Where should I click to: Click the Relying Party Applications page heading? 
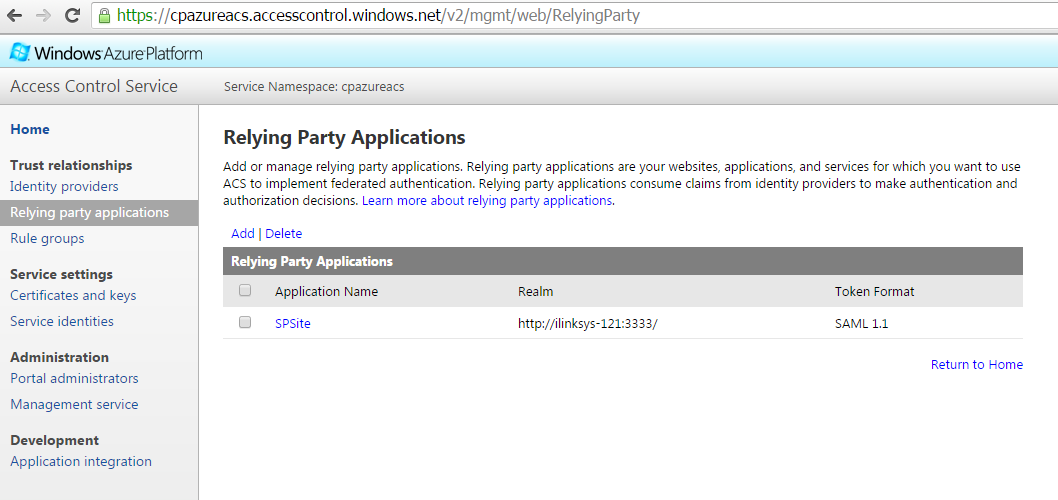344,138
